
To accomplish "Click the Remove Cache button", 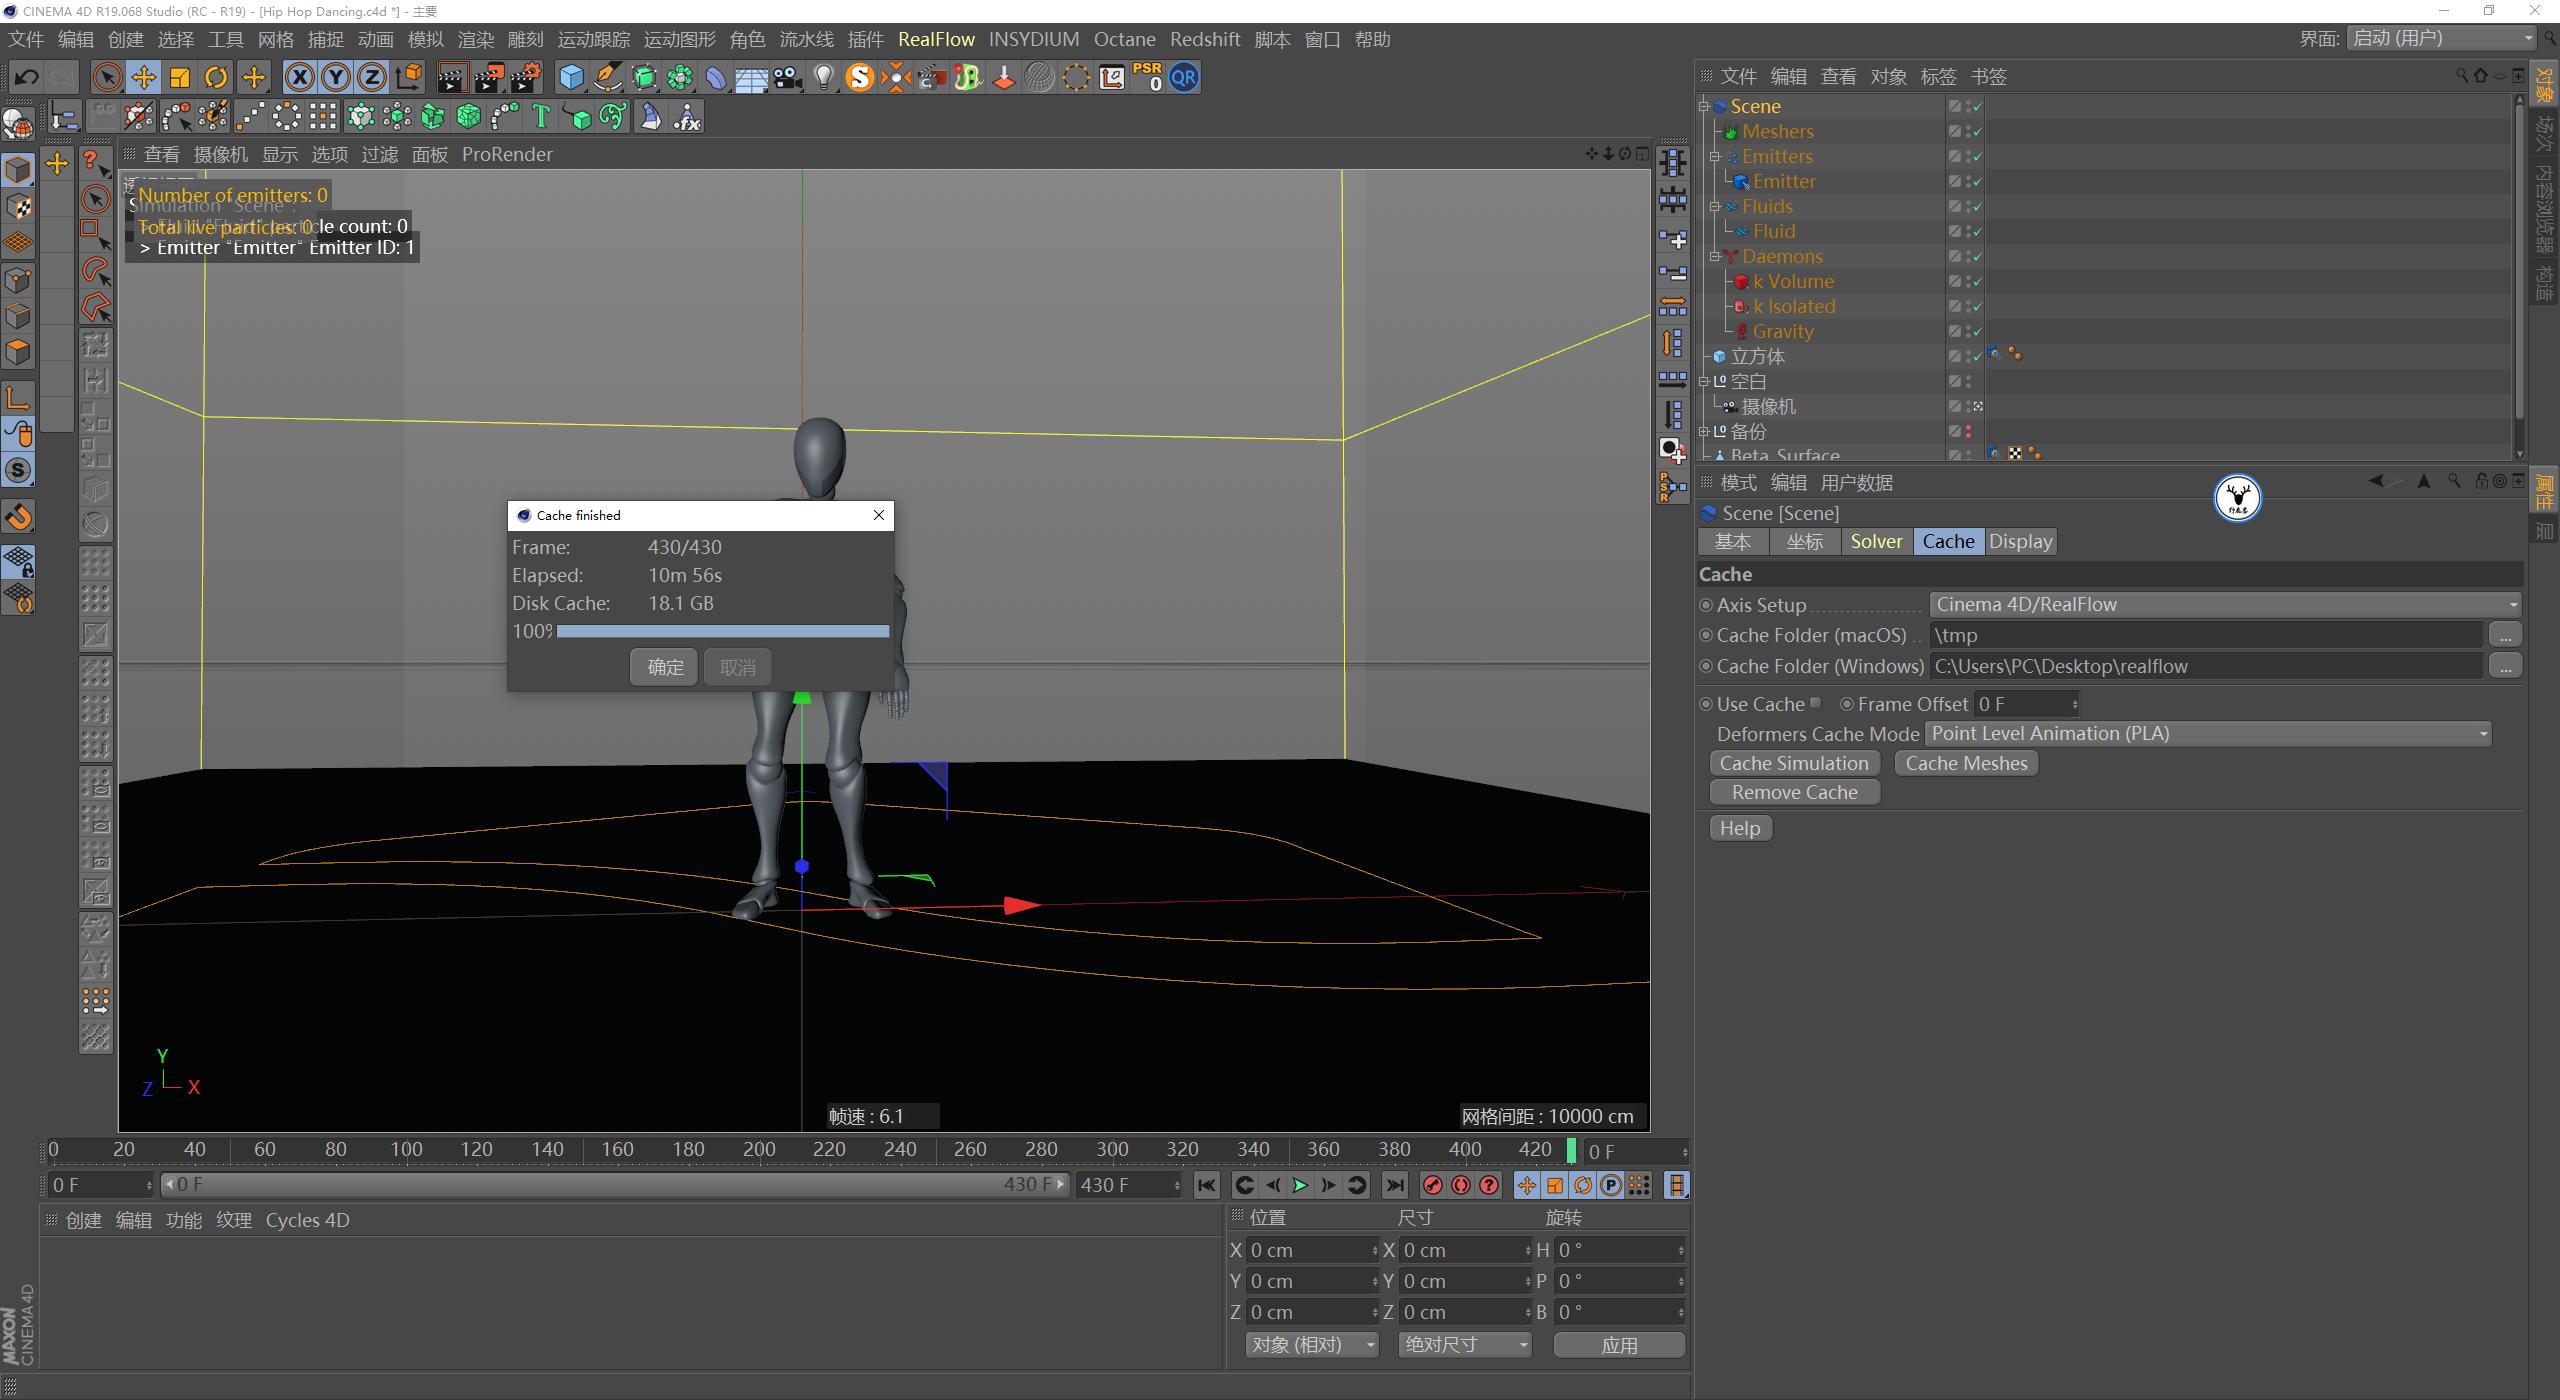I will point(1793,791).
